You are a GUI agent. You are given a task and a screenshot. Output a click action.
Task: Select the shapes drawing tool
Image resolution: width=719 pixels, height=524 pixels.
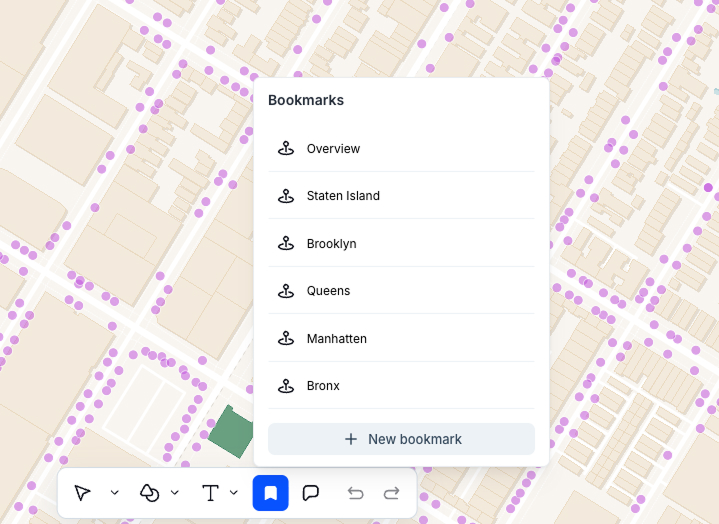[150, 493]
